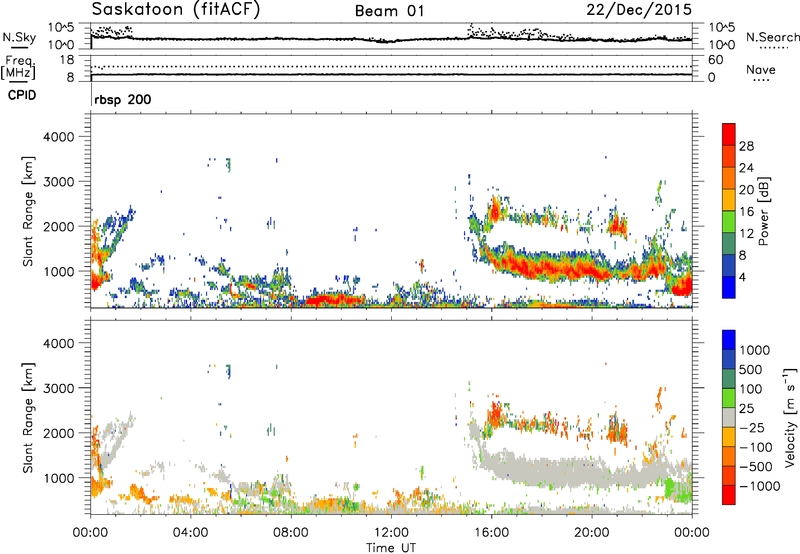800x554 pixels.
Task: Click the bottom blue Power colorbar segment
Action: (729, 287)
